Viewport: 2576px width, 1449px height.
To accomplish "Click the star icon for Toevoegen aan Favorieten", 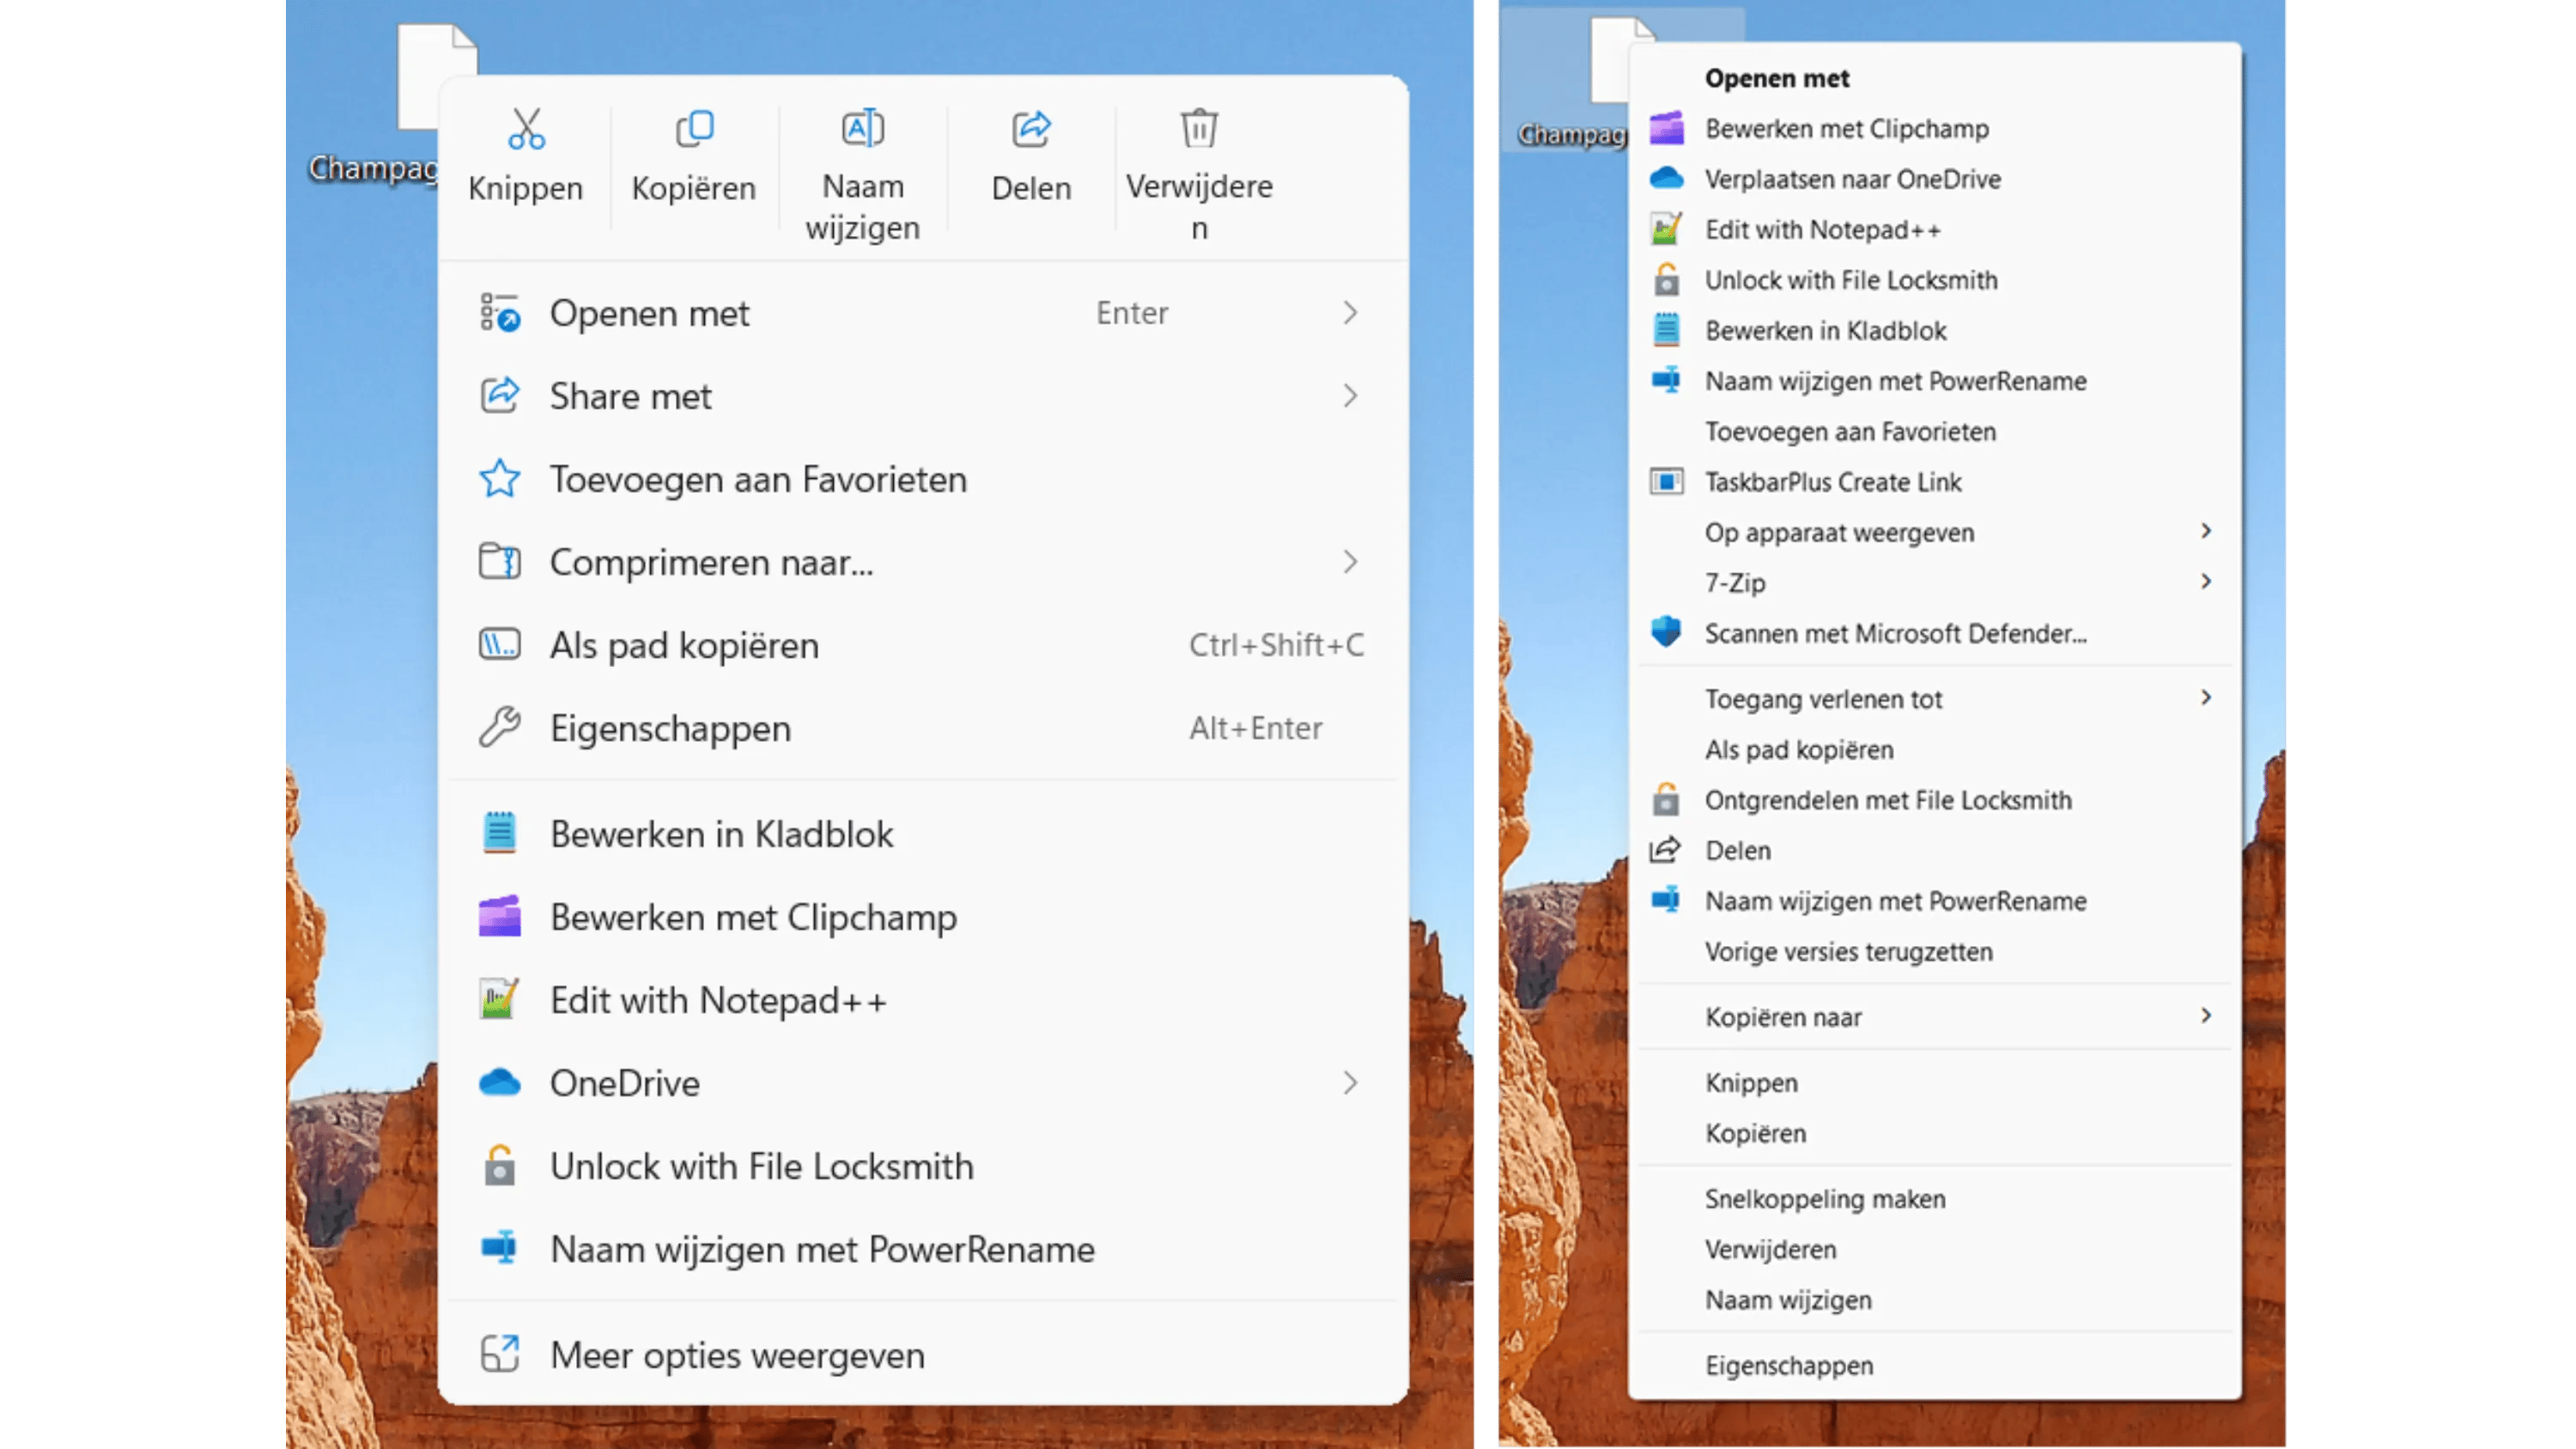I will point(499,479).
